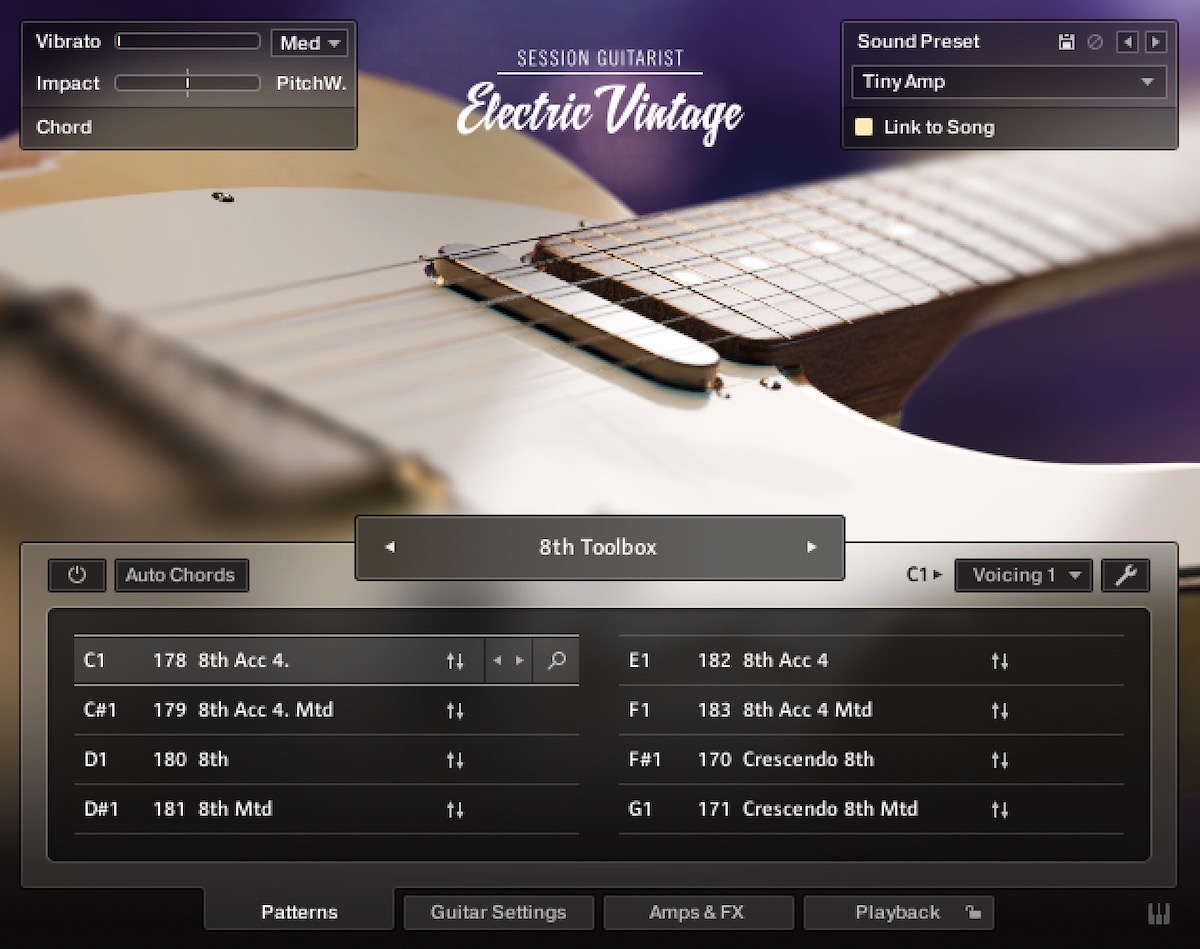
Task: Adjust the Vibrato slider
Action: click(x=187, y=42)
